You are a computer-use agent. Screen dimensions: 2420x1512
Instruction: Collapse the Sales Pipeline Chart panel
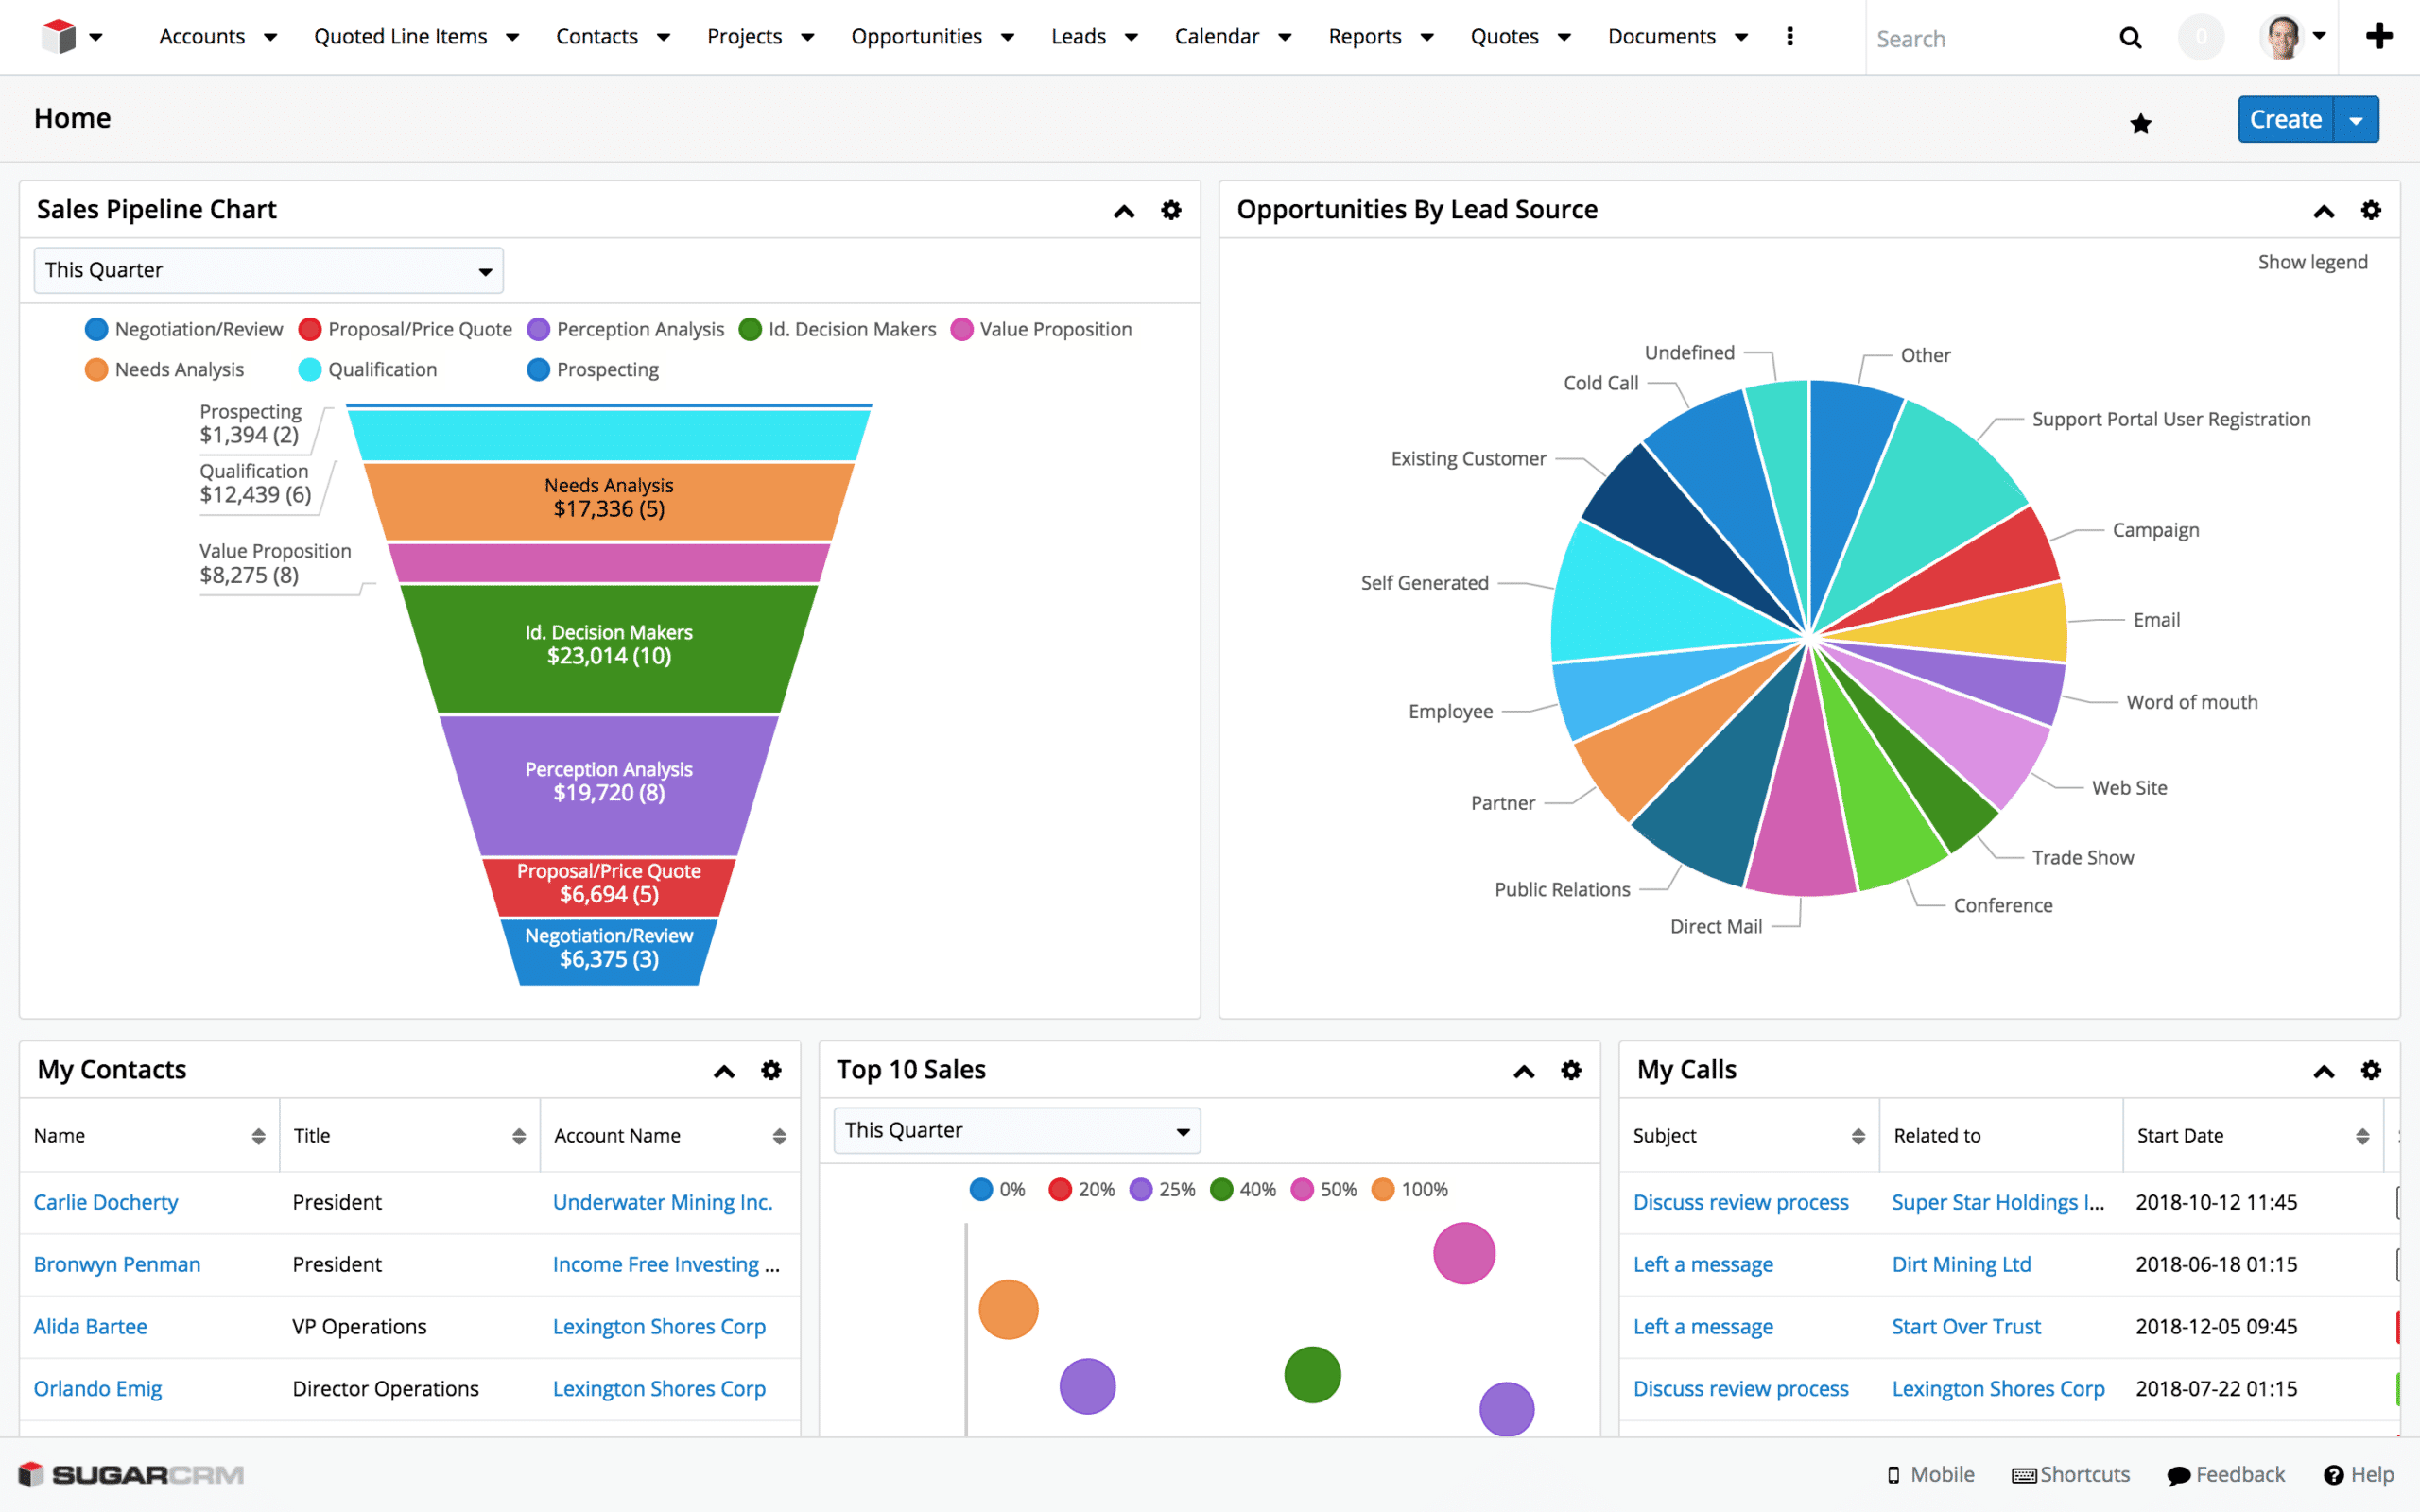coord(1124,211)
